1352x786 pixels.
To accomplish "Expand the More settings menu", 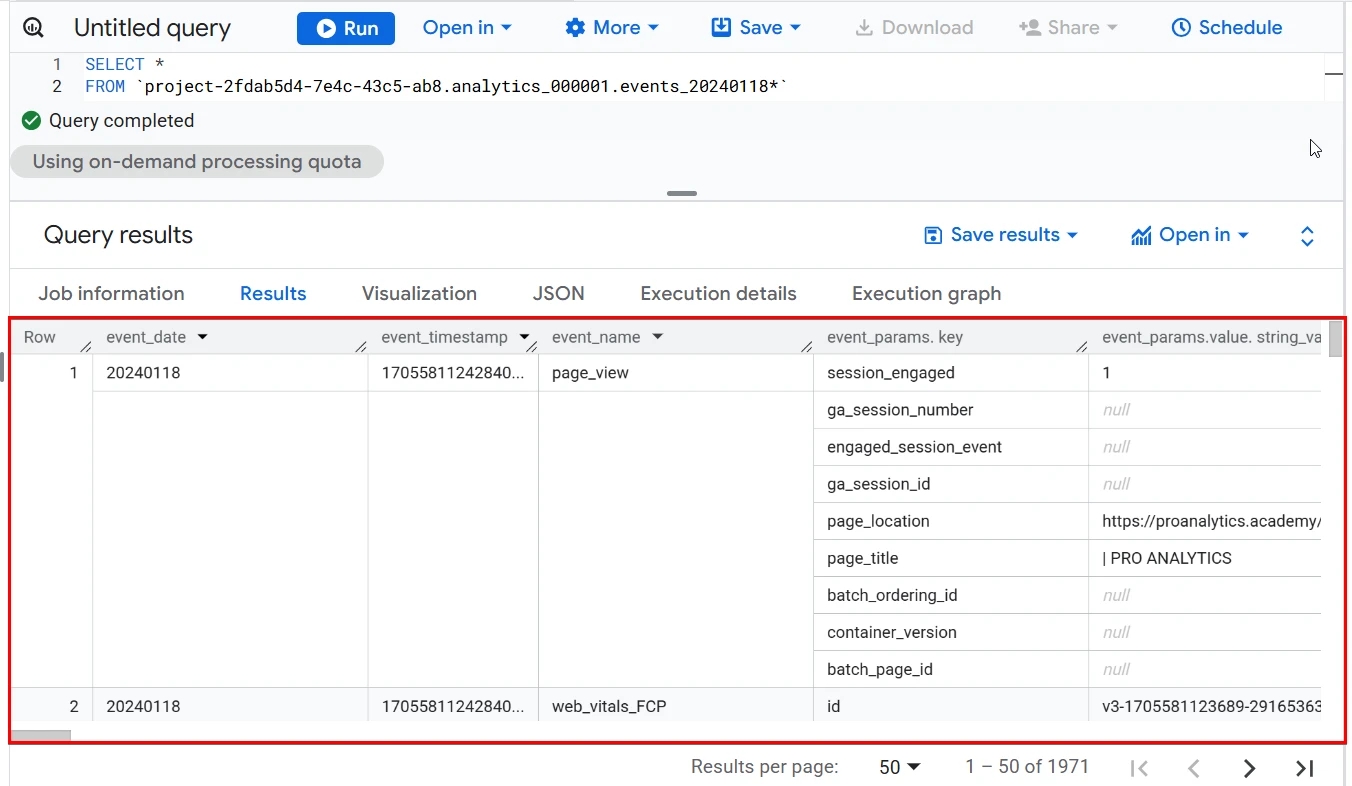I will (612, 28).
